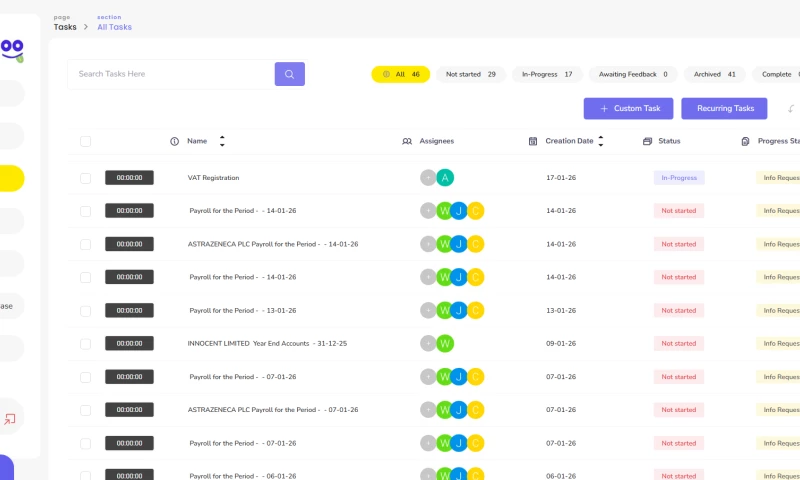Click green W avatar on Payroll 13-01-26 row
800x480 pixels.
[444, 310]
